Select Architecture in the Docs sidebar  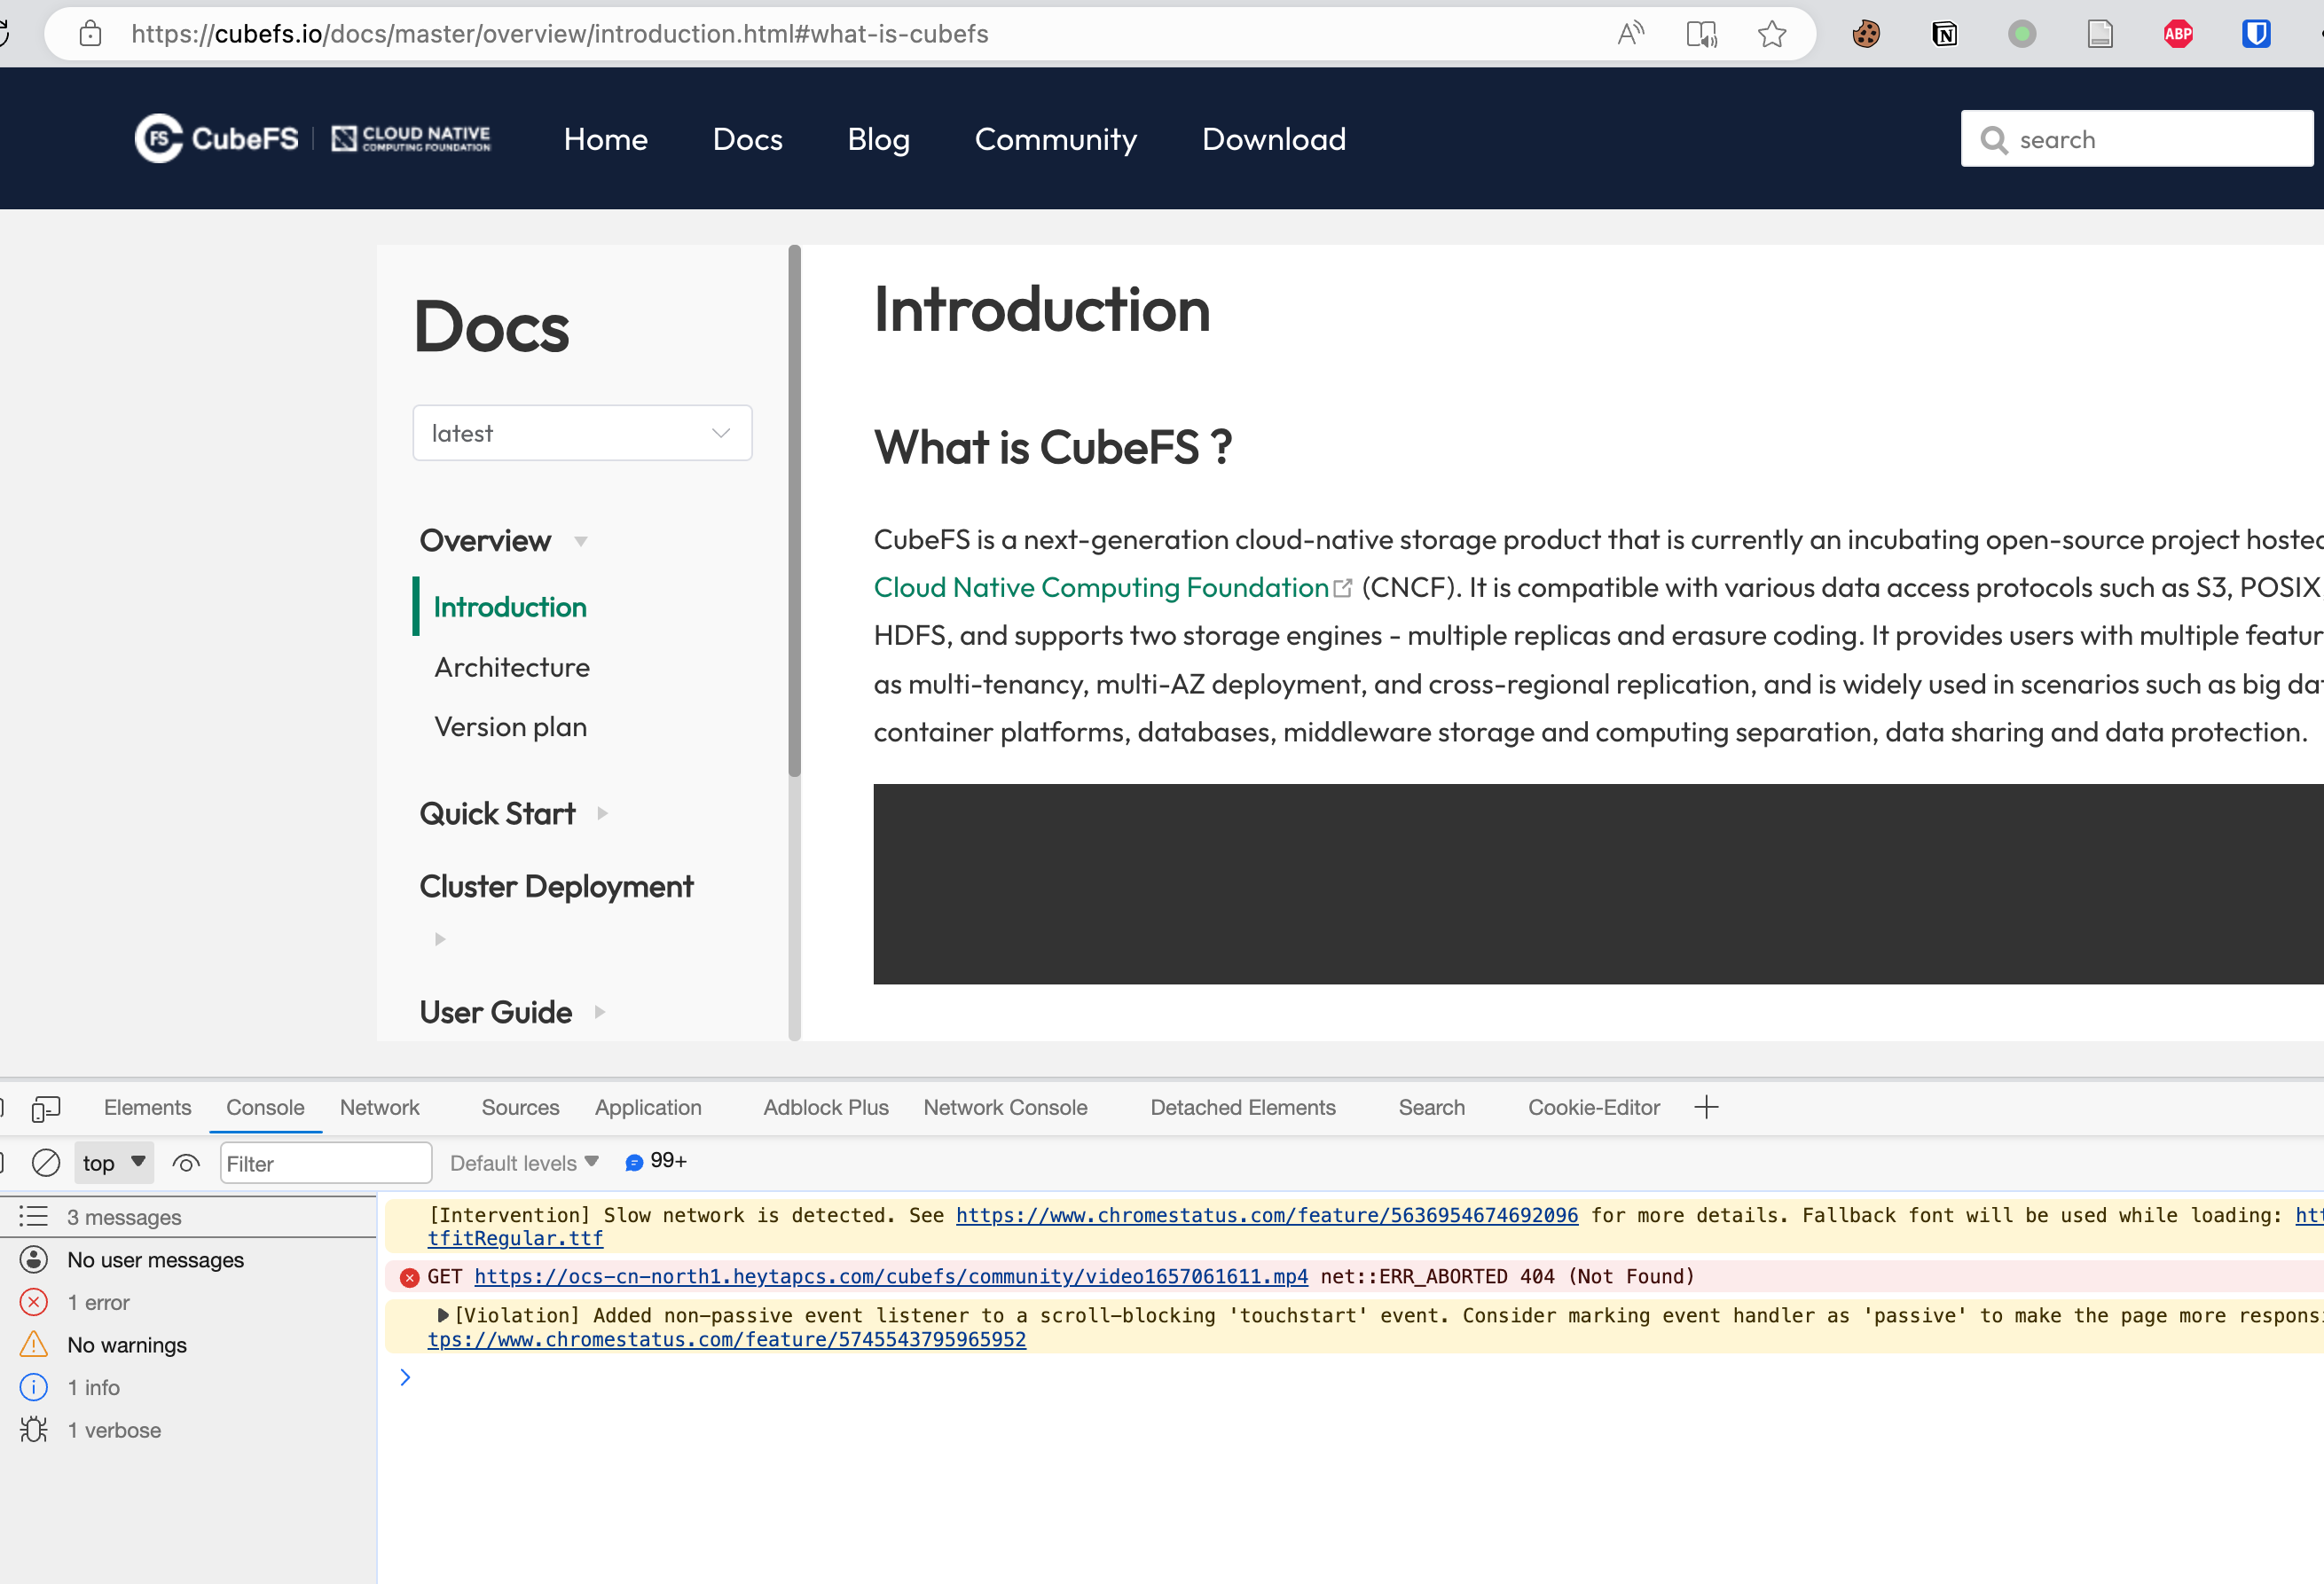[511, 667]
